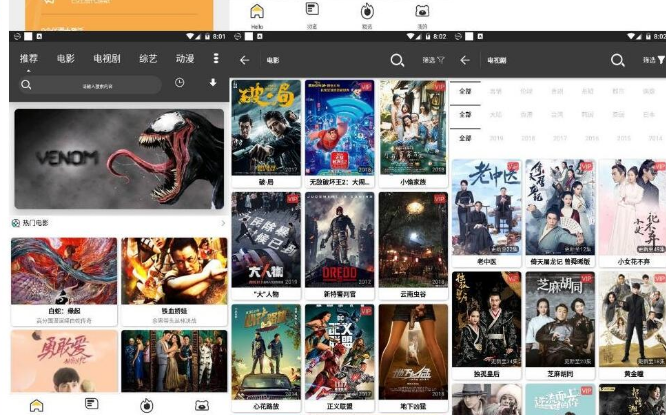
Task: Open the 铁血拼搏 movie card with the fighter
Action: tap(174, 281)
